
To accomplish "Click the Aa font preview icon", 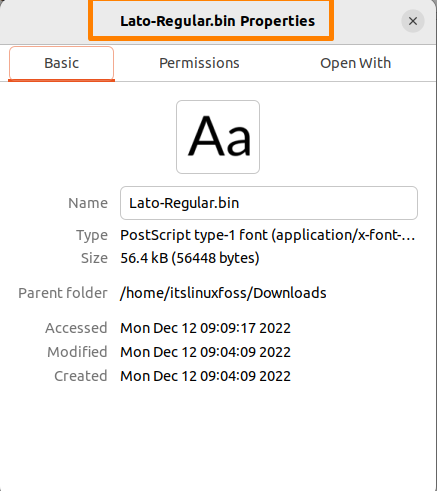I will pos(218,137).
